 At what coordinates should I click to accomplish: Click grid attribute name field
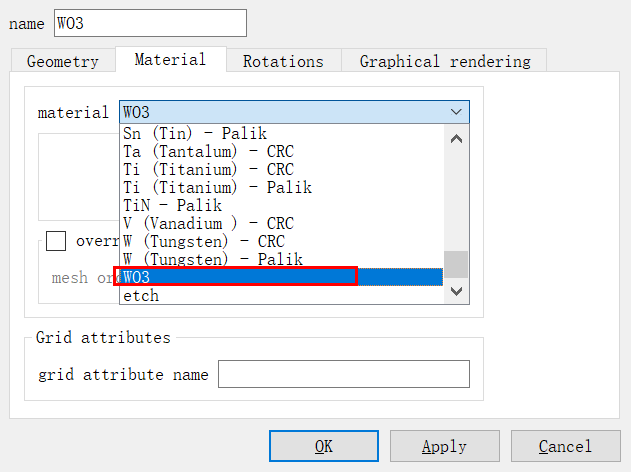click(x=344, y=374)
